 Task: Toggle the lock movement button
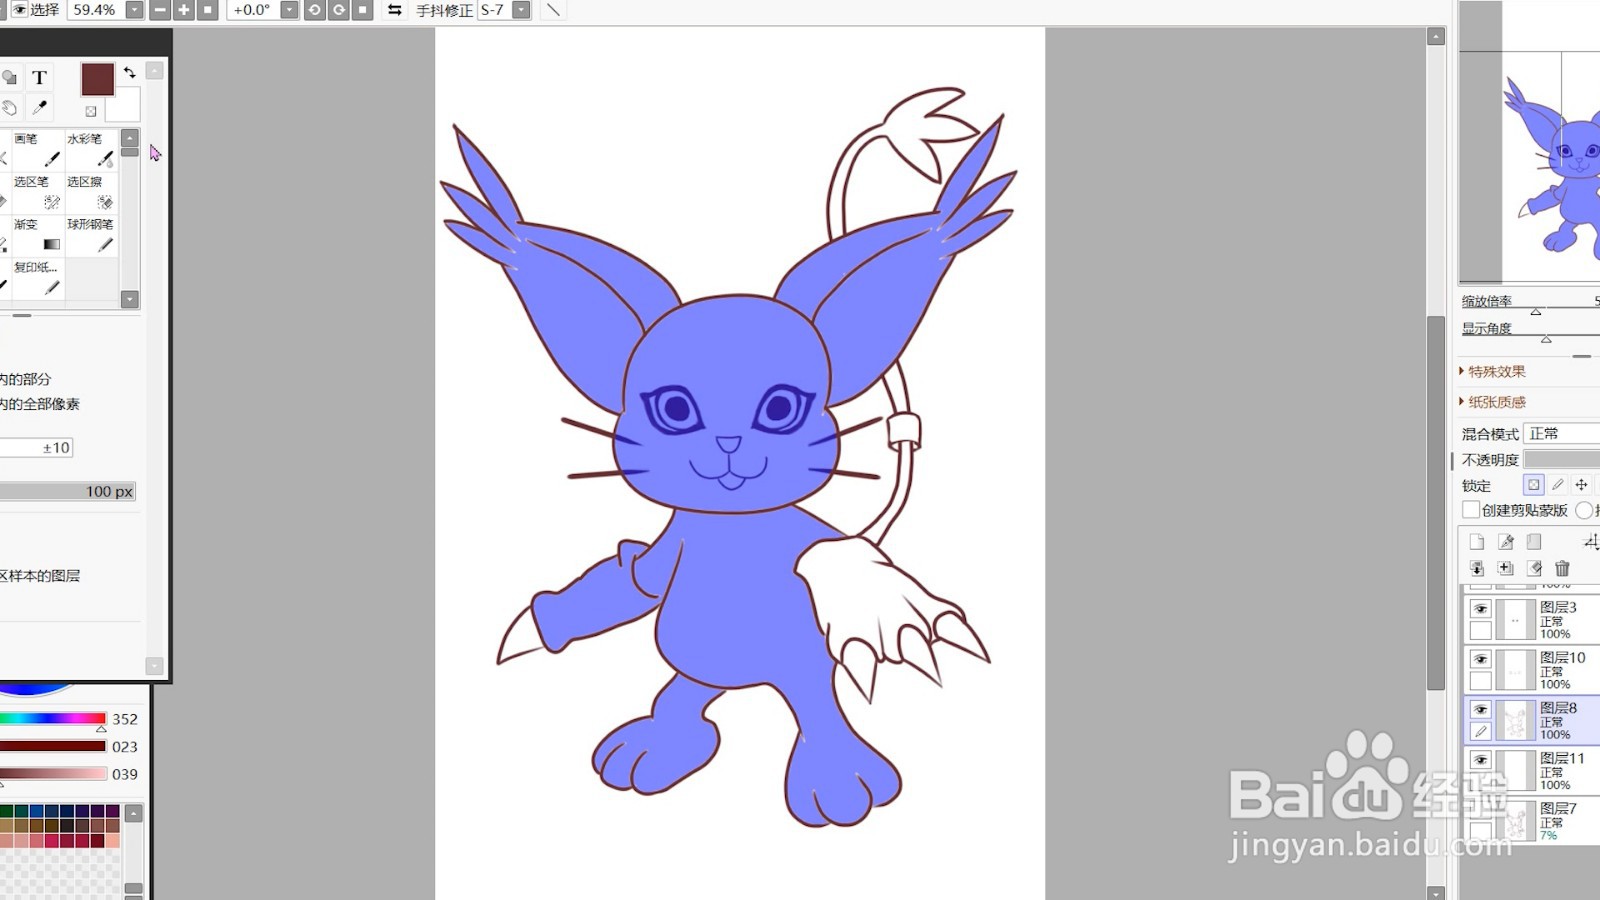pyautogui.click(x=1581, y=485)
